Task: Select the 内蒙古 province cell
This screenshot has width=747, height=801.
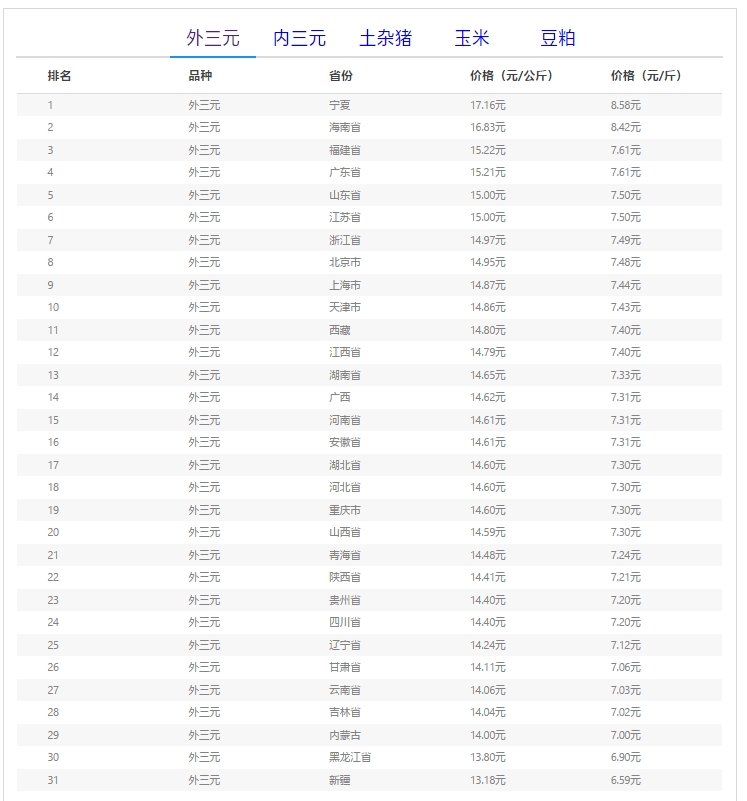Action: point(345,735)
